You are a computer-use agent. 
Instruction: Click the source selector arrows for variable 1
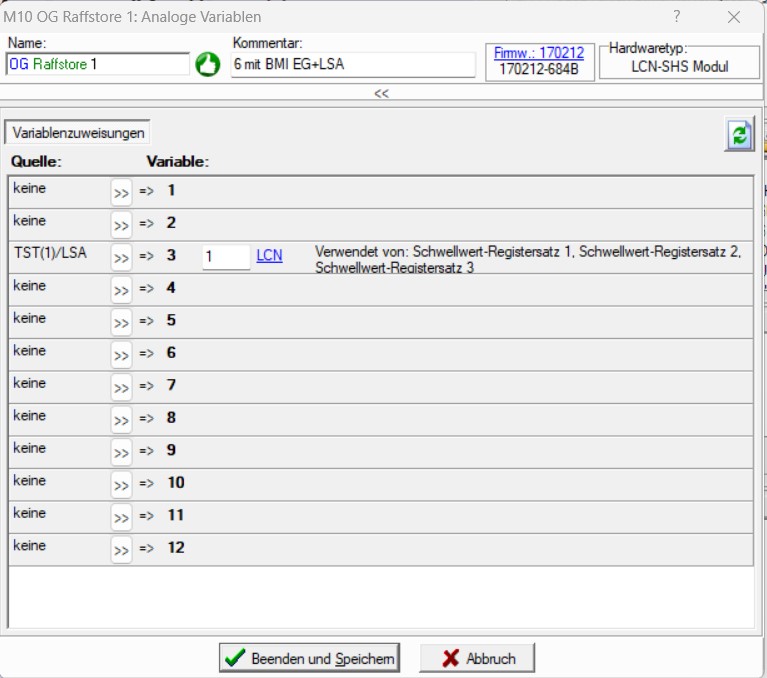[121, 192]
